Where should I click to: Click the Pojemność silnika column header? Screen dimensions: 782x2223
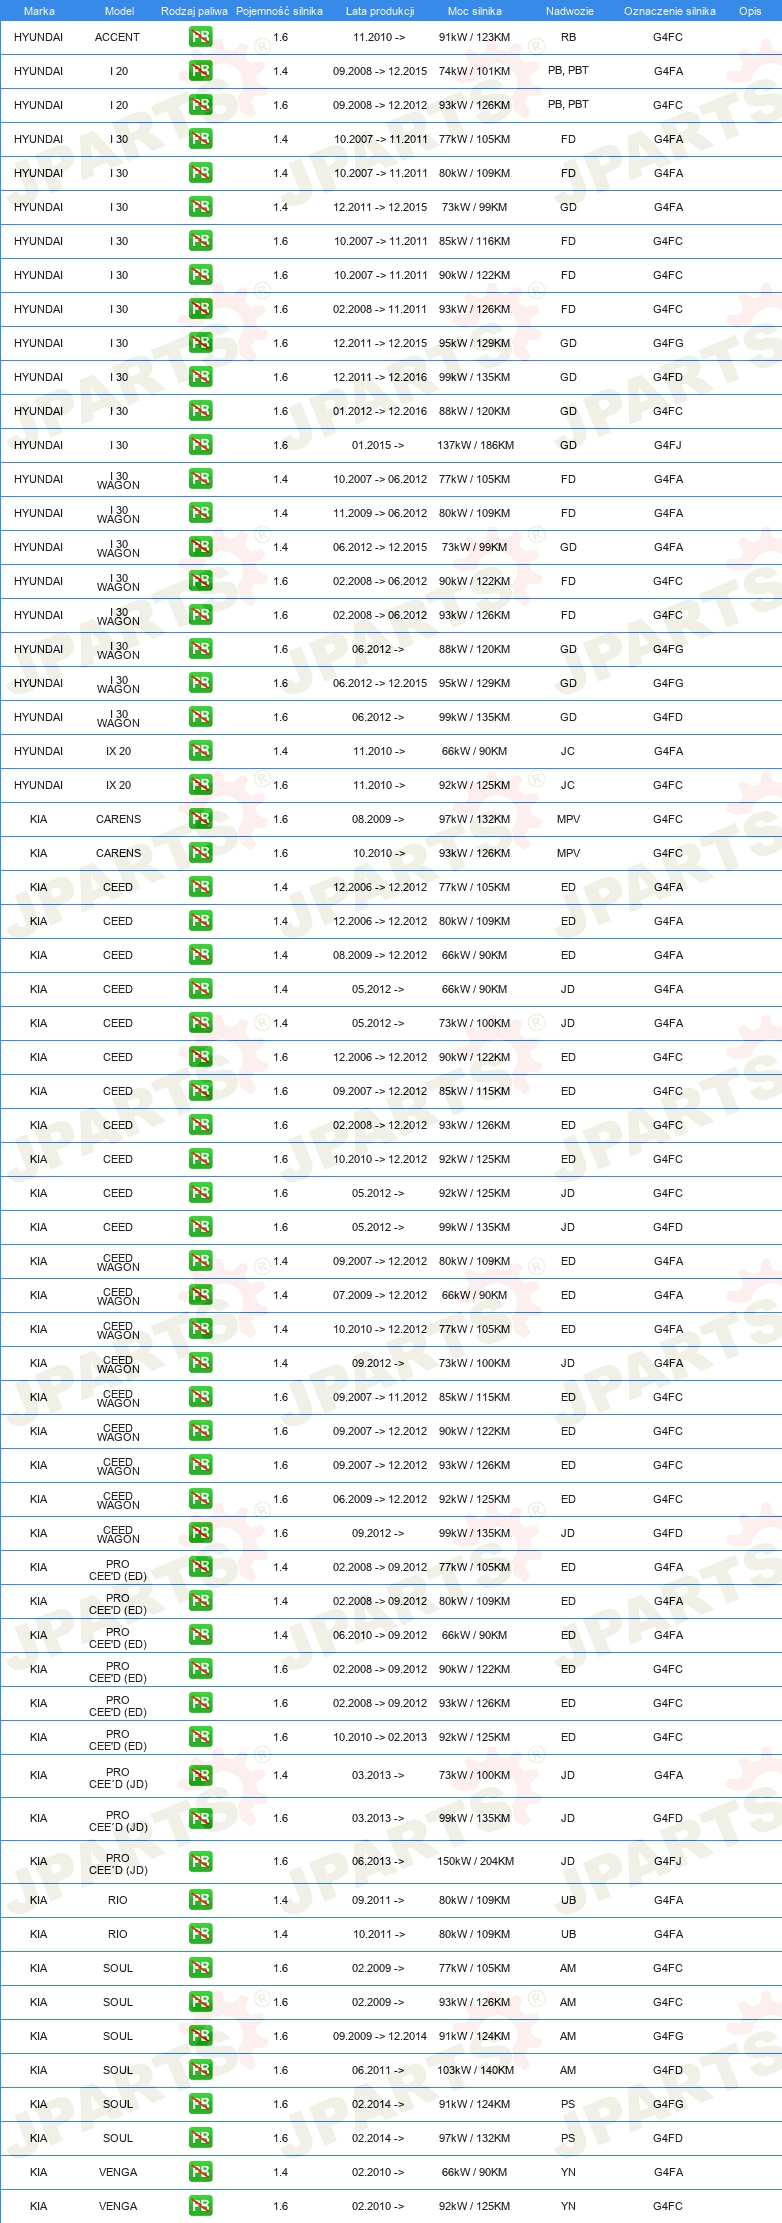coord(279,11)
